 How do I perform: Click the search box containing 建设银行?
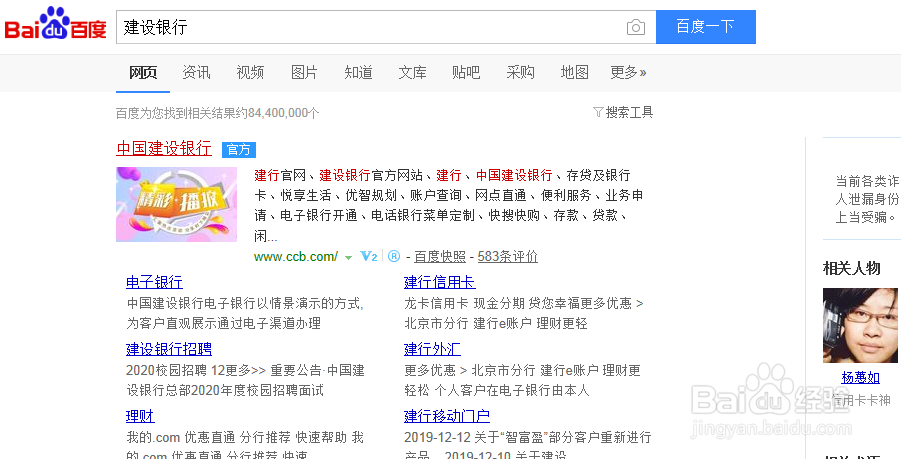tap(386, 27)
